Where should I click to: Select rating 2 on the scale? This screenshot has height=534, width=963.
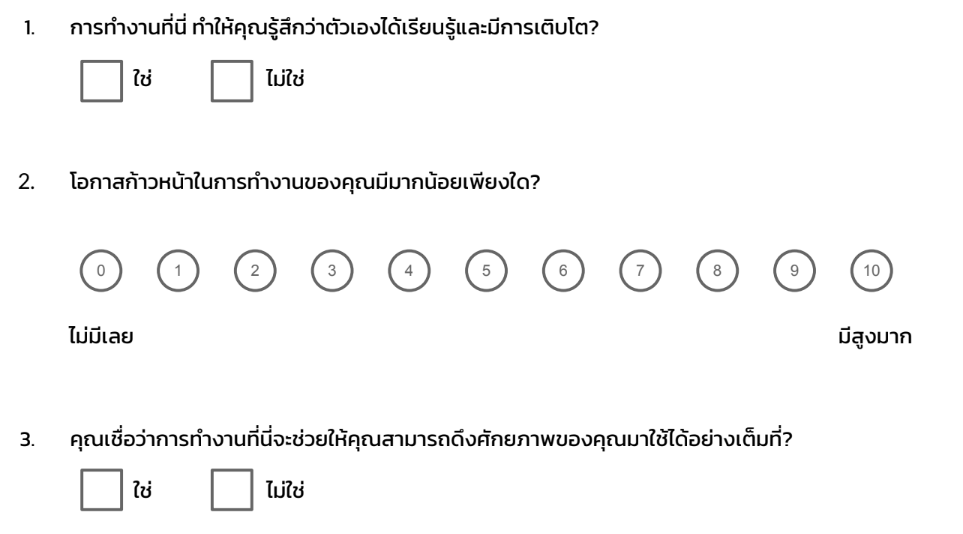pyautogui.click(x=255, y=270)
